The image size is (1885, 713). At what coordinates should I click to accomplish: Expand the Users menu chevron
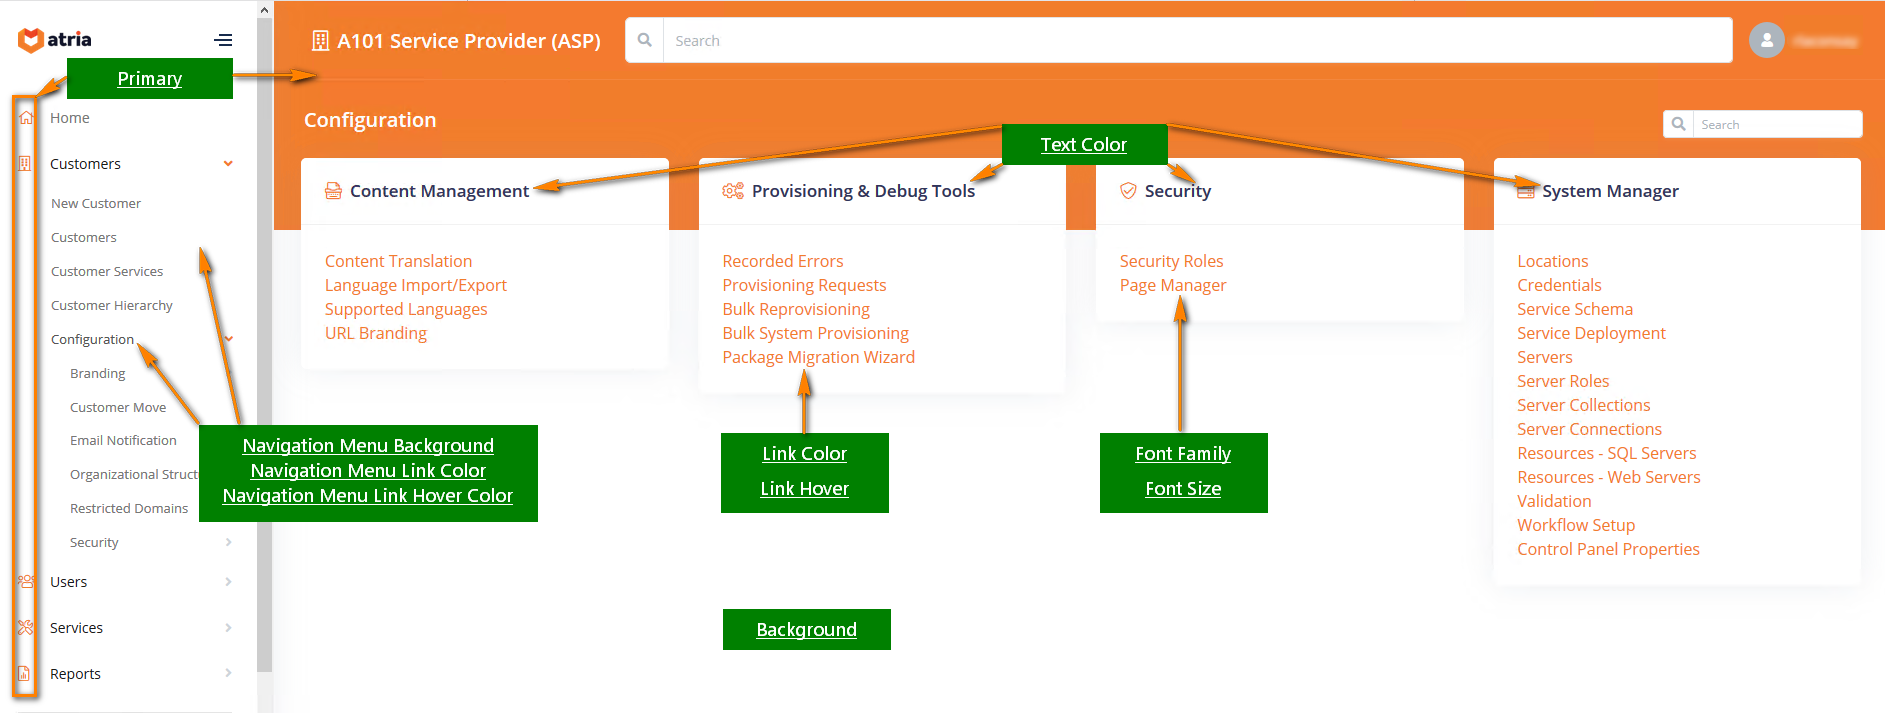(228, 582)
